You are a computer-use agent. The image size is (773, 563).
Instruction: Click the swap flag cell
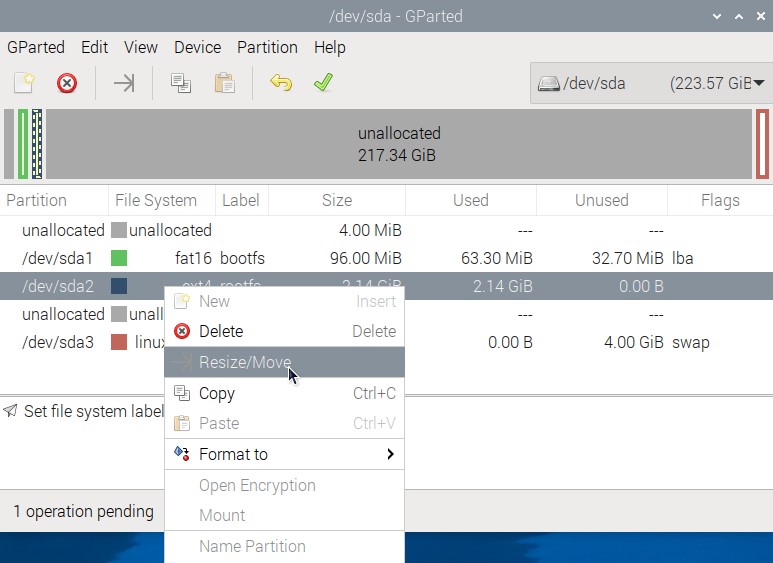691,342
